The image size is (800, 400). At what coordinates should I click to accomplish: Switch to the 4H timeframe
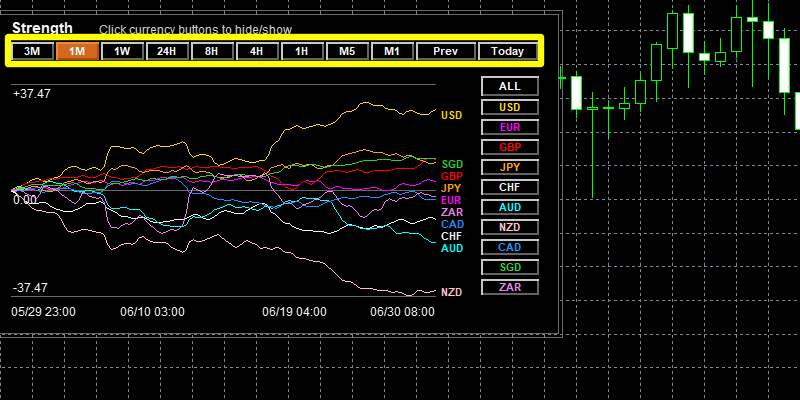(x=257, y=51)
